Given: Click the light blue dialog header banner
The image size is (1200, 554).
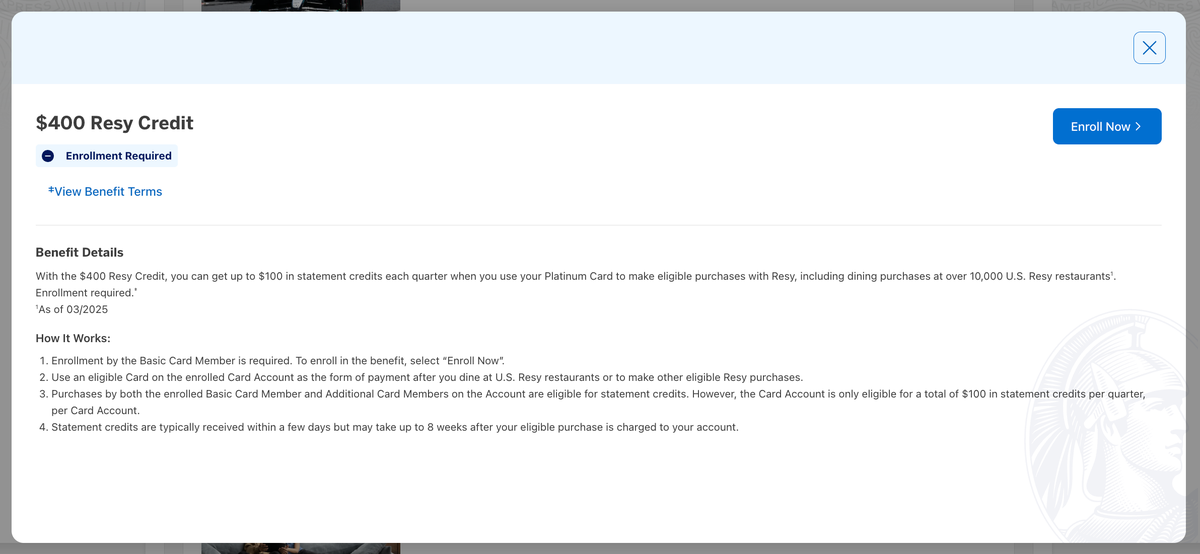Looking at the screenshot, I should coord(570,48).
